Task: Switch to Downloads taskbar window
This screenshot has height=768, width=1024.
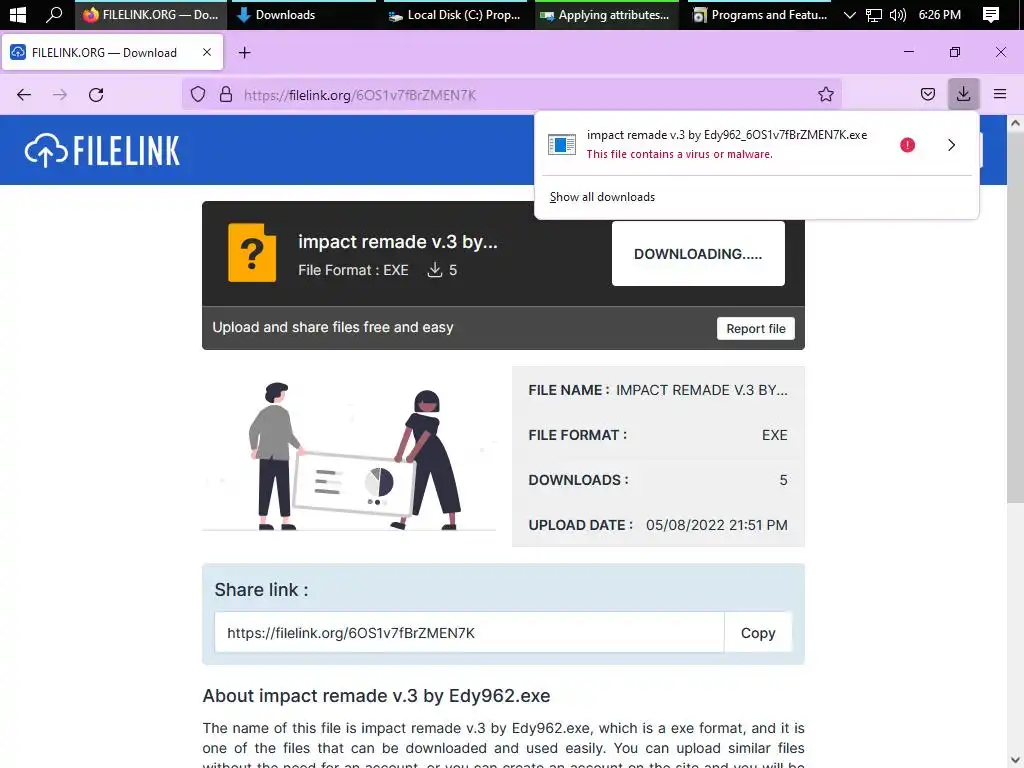Action: tap(303, 14)
